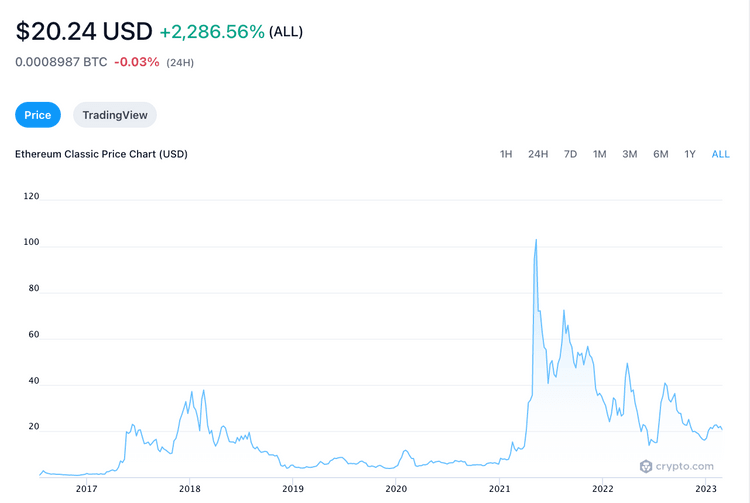Click the Ethereum Classic Price Chart title
This screenshot has height=503, width=750.
click(x=101, y=154)
